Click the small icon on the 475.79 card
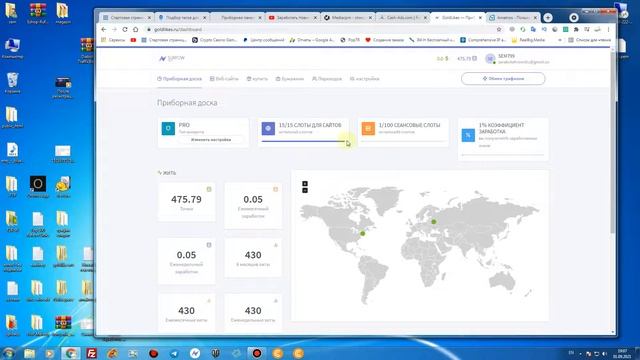 click(x=209, y=189)
